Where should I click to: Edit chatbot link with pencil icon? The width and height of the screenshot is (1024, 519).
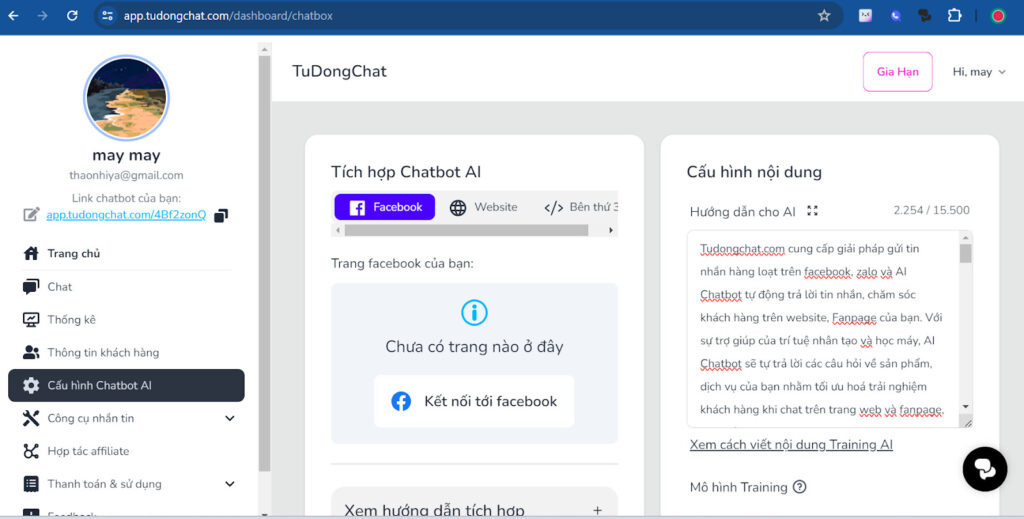(31, 214)
